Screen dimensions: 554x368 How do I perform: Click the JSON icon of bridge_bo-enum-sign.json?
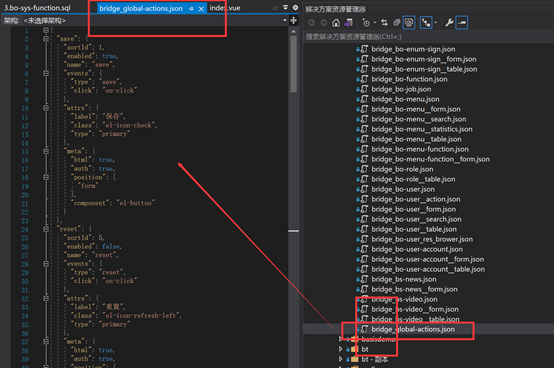(364, 49)
